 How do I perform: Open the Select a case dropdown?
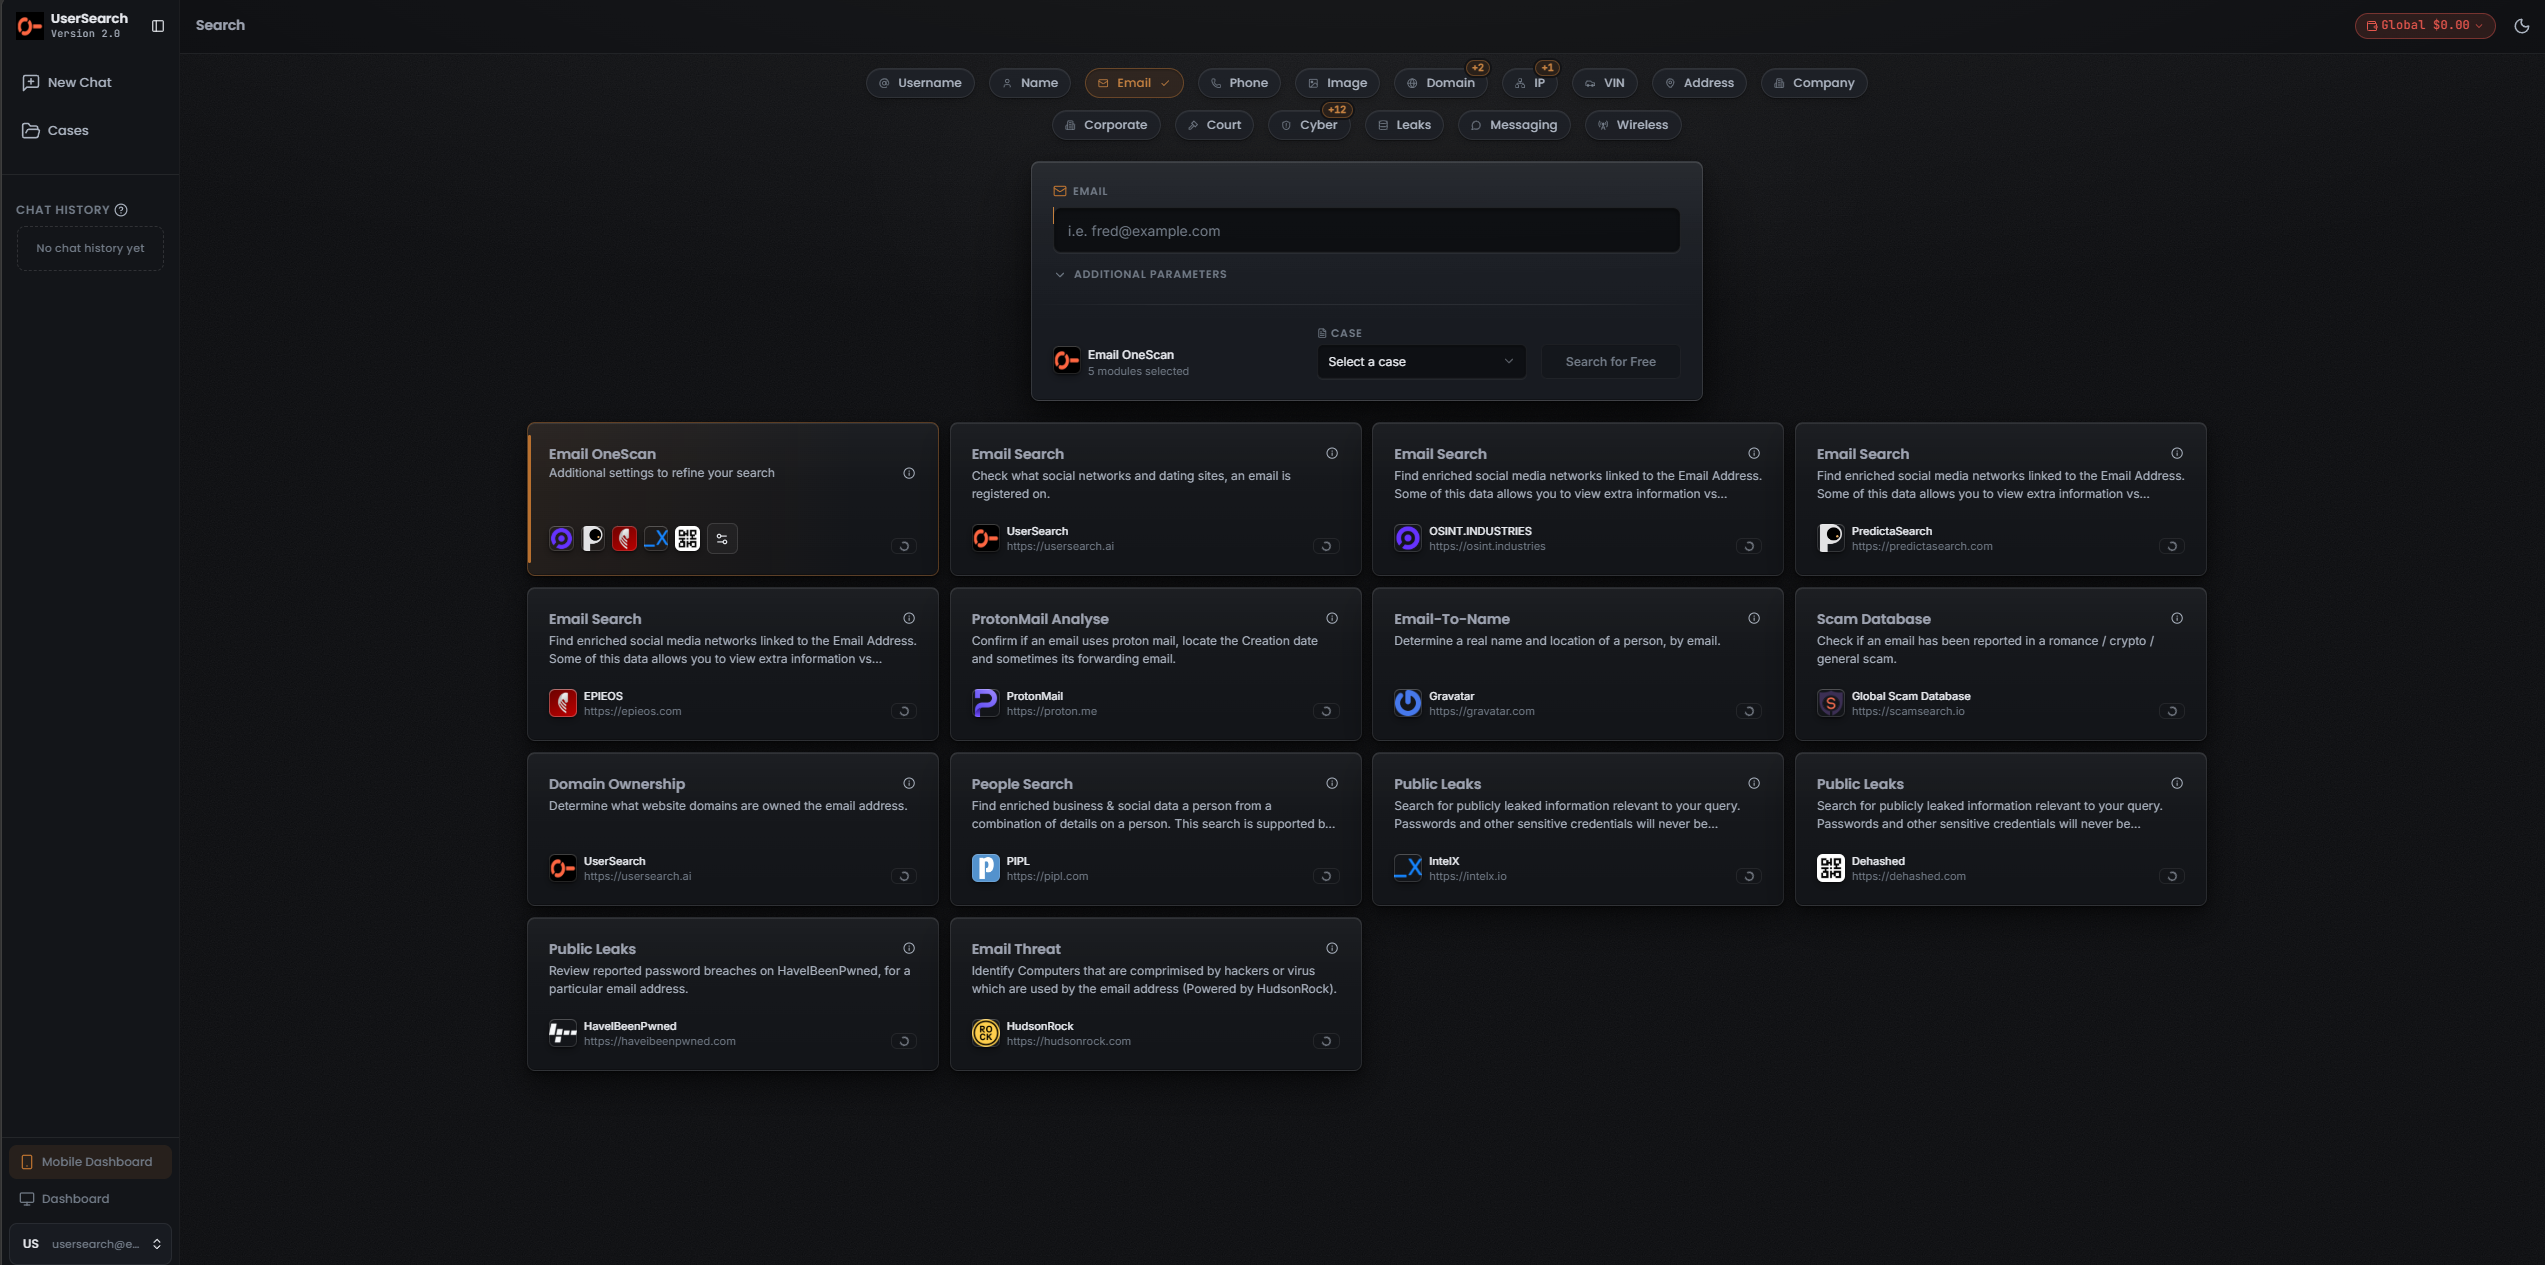1421,362
